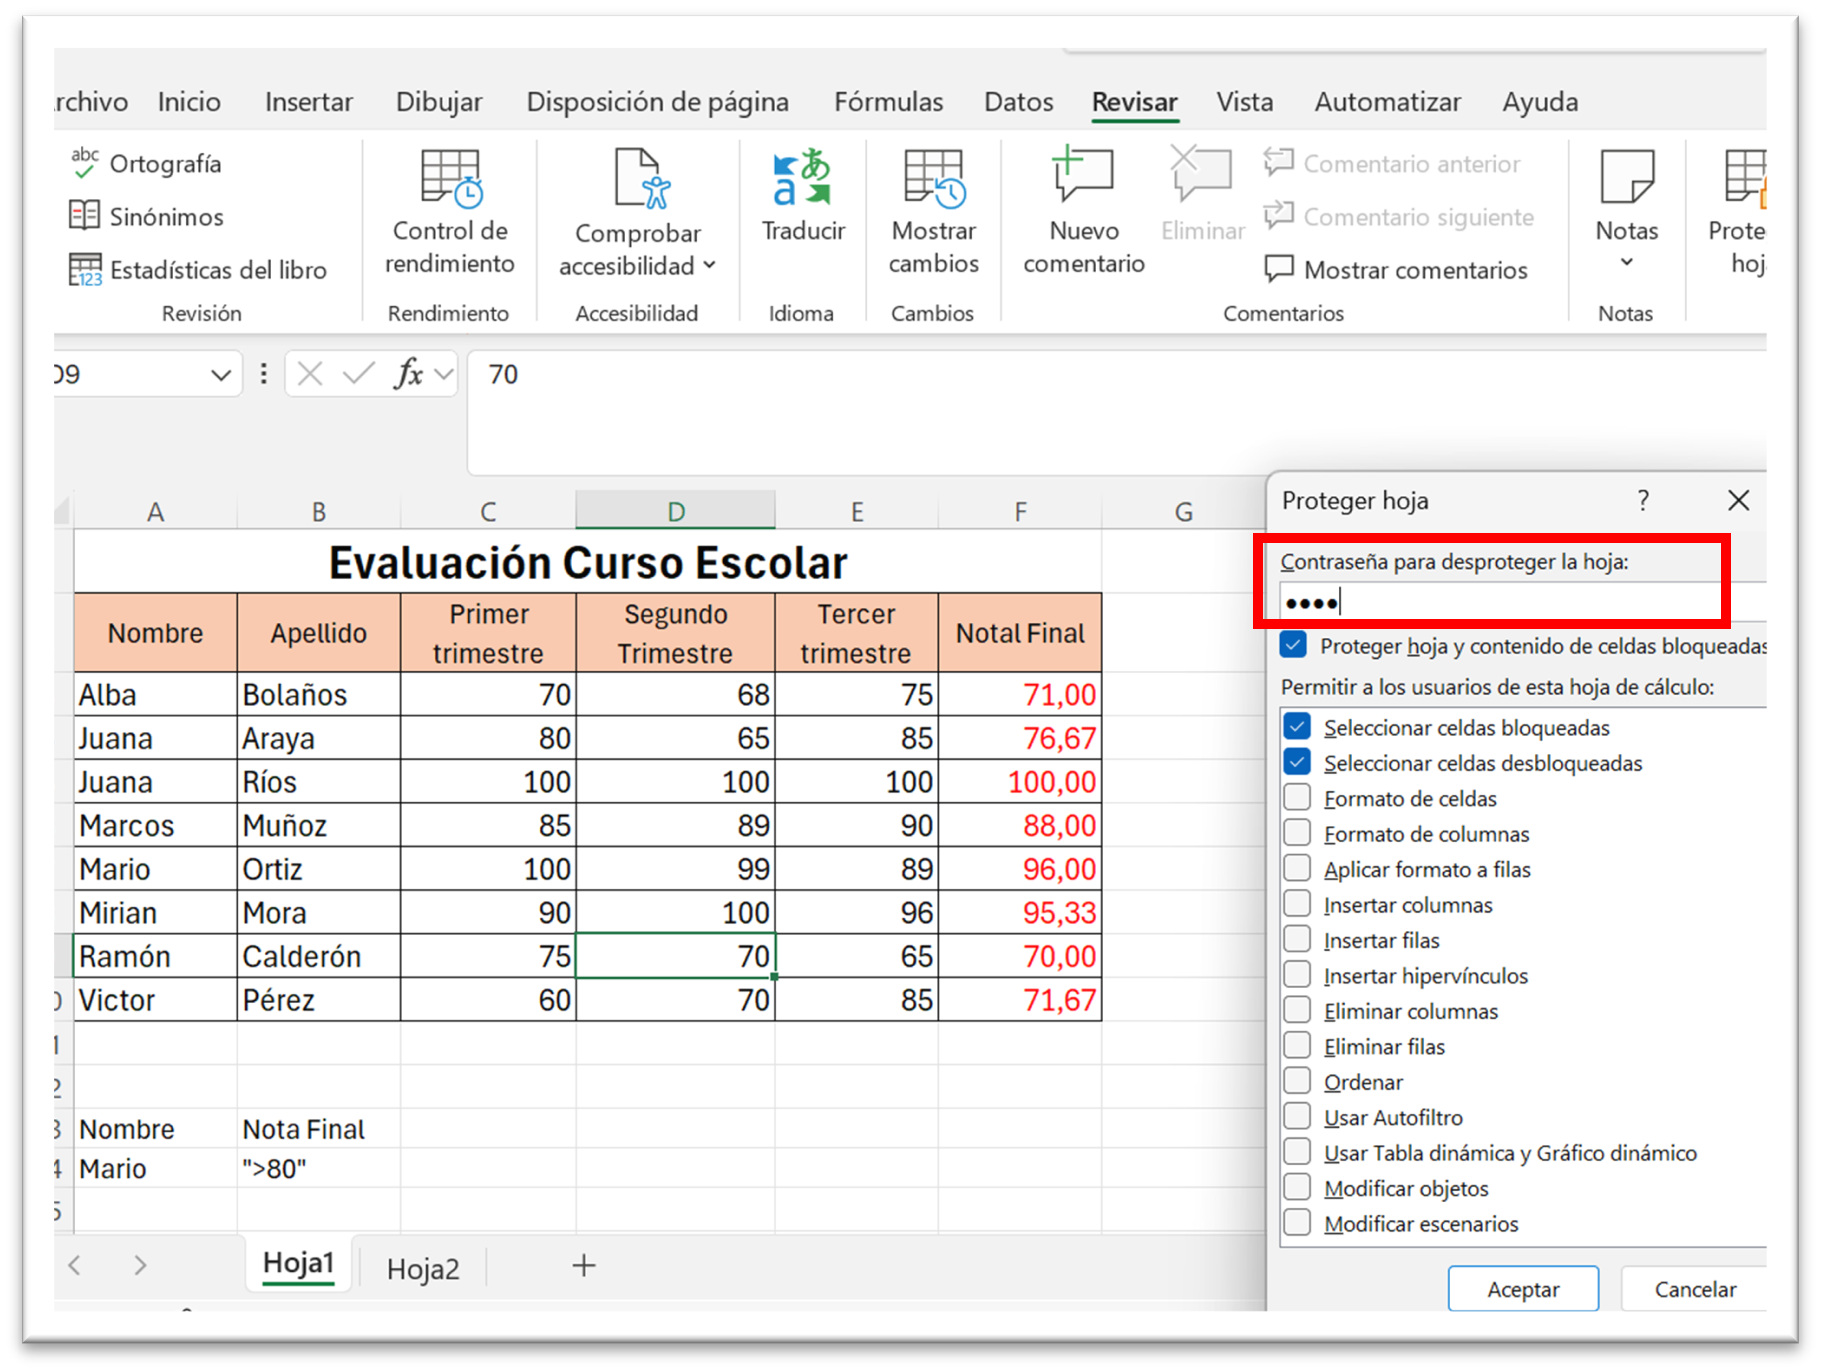This screenshot has width=1821, height=1372.
Task: Add a Nuevo comentario
Action: (1083, 179)
